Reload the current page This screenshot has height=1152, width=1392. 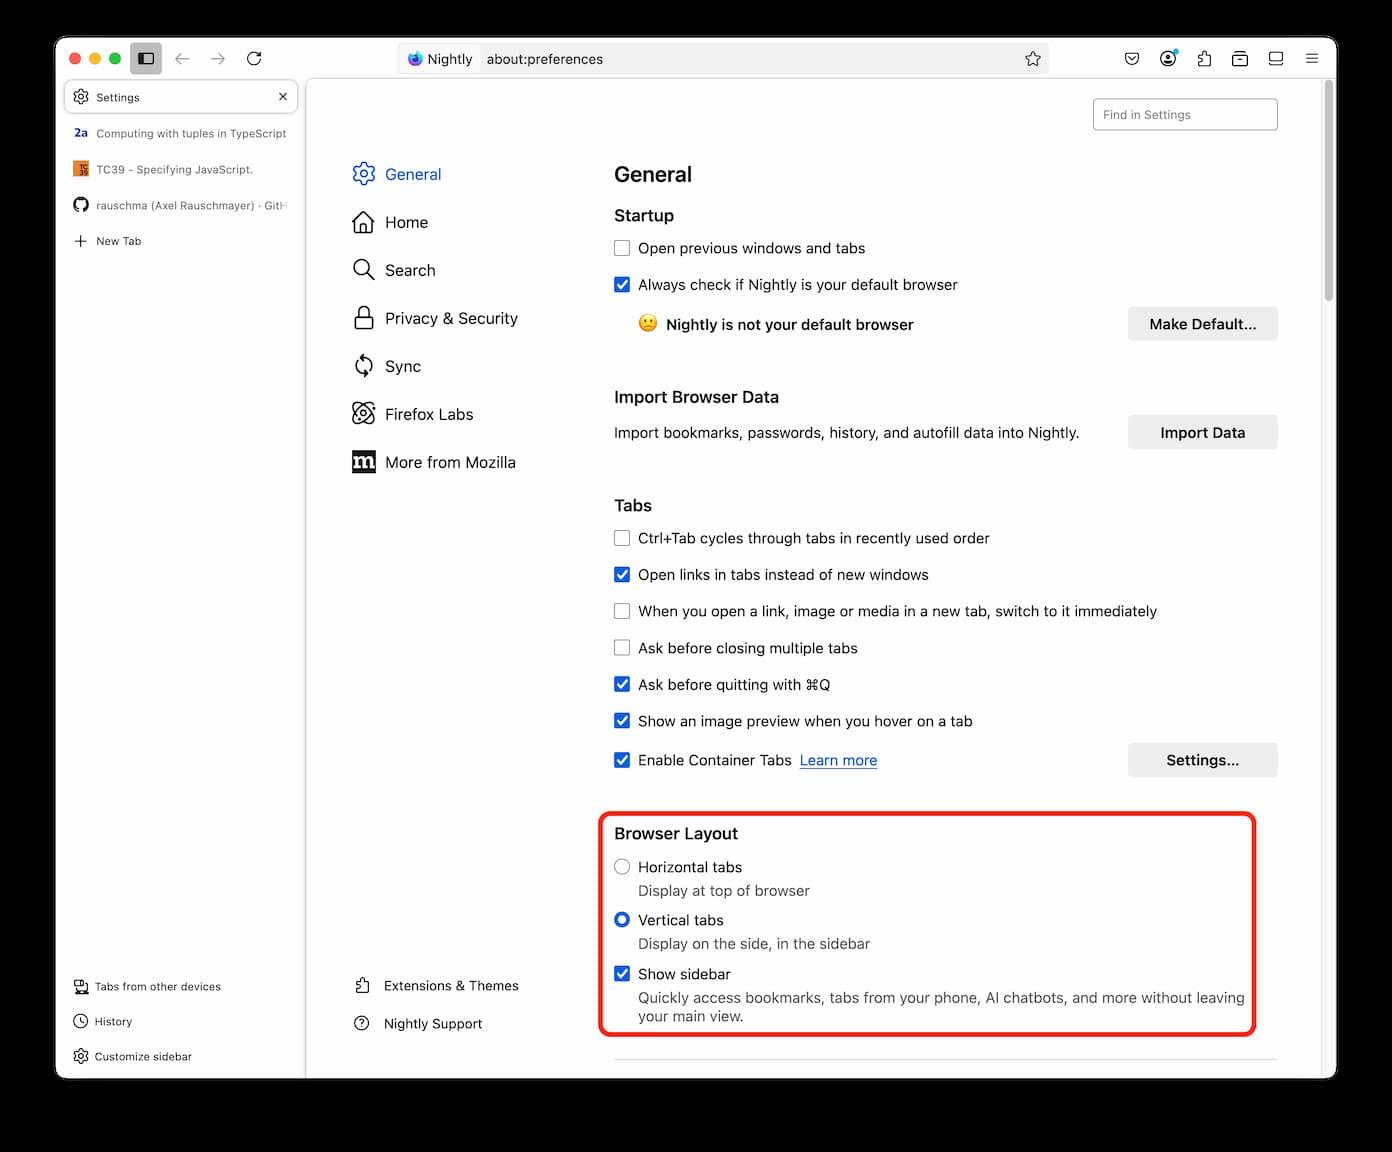(x=254, y=59)
